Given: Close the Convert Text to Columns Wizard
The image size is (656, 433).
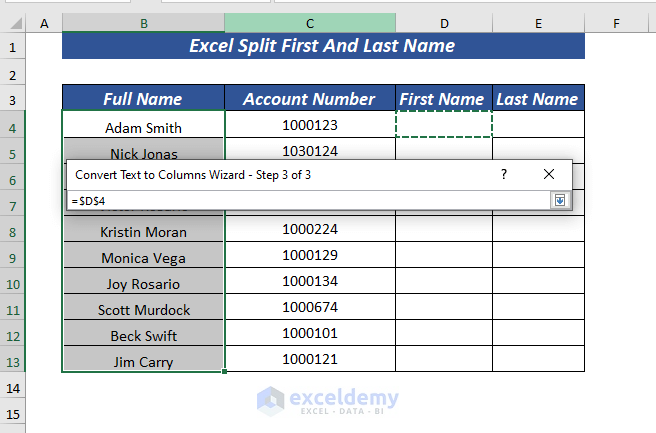Looking at the screenshot, I should (x=548, y=174).
